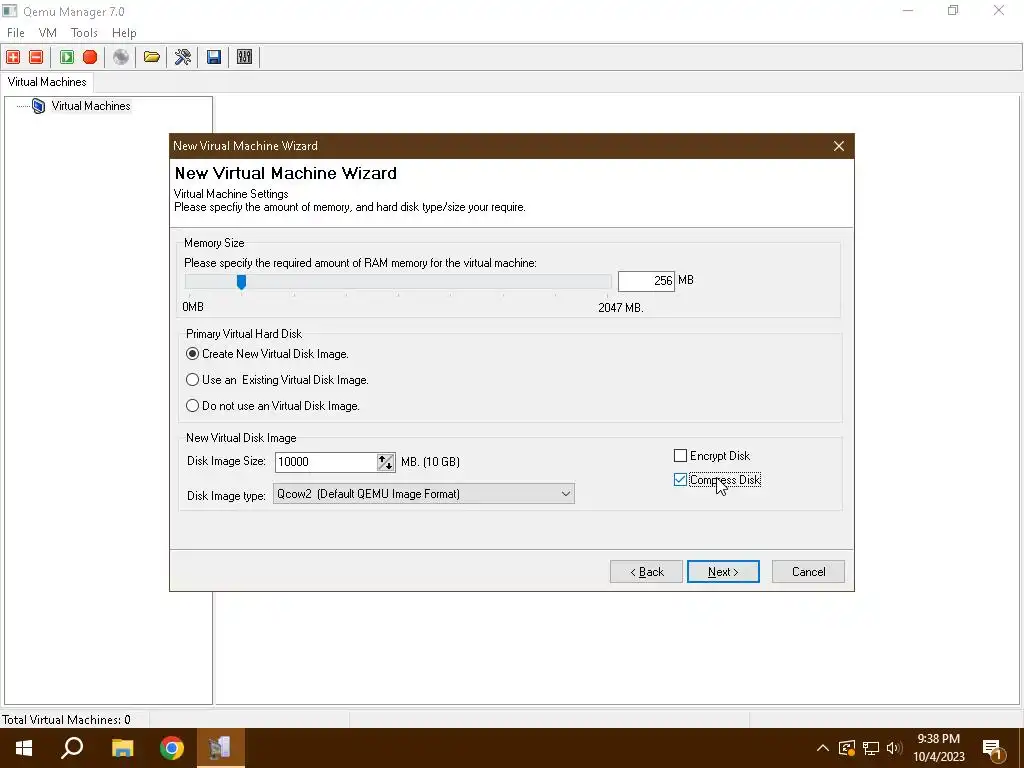Click the memory slider track near 2047 MB
The width and height of the screenshot is (1024, 768).
pyautogui.click(x=604, y=282)
